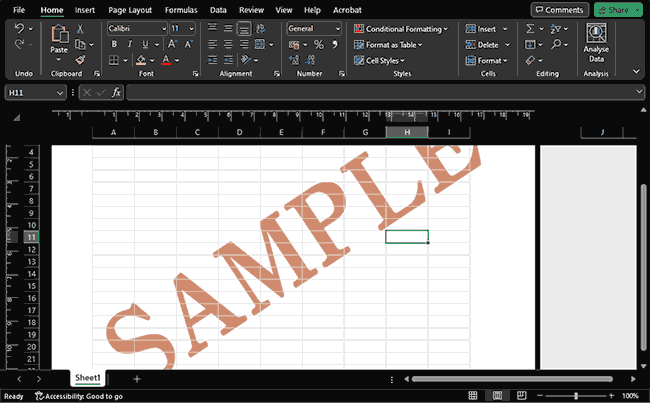
Task: Open the Calibri font name dropdown
Action: pos(164,29)
